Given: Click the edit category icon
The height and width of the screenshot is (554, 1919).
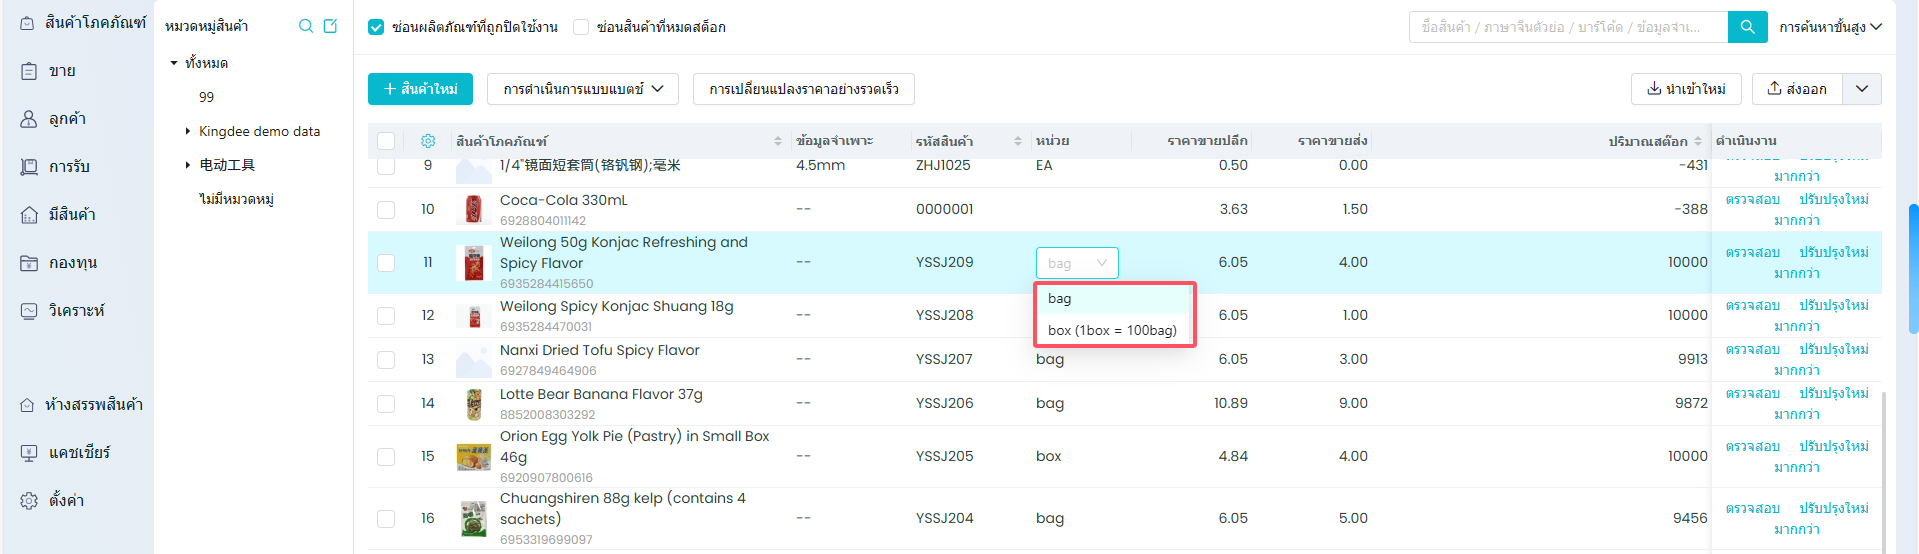Looking at the screenshot, I should pyautogui.click(x=331, y=26).
